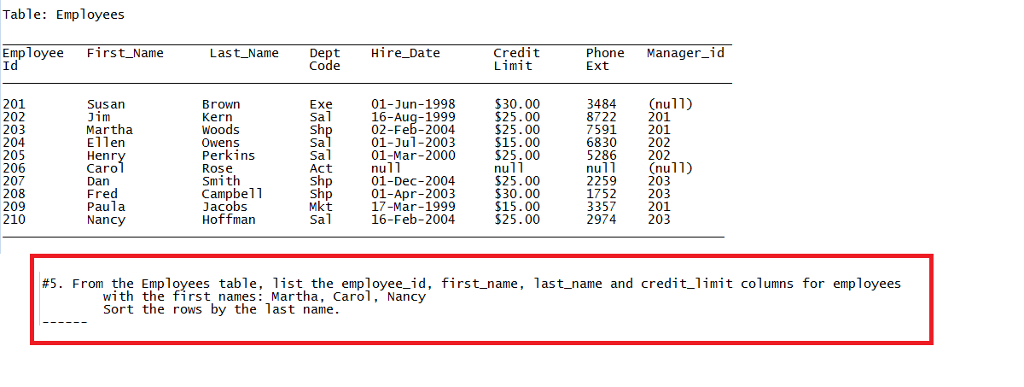Click last name Woods

click(221, 130)
